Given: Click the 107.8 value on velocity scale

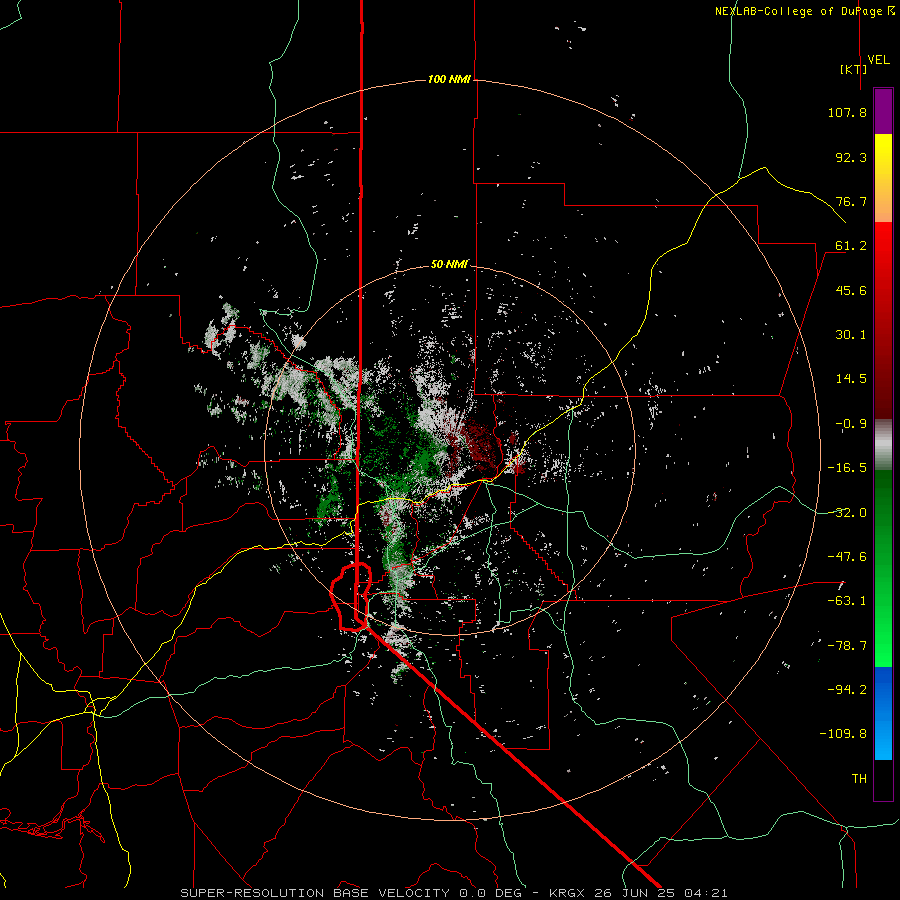Looking at the screenshot, I should point(847,112).
